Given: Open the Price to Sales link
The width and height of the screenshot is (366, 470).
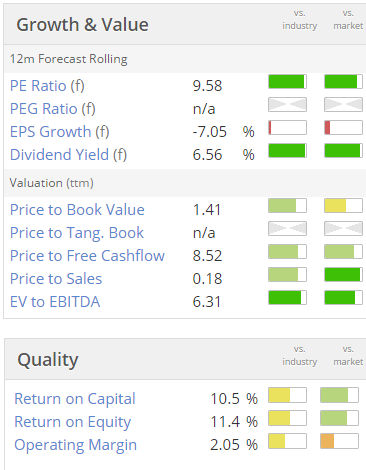Looking at the screenshot, I should coord(56,279).
